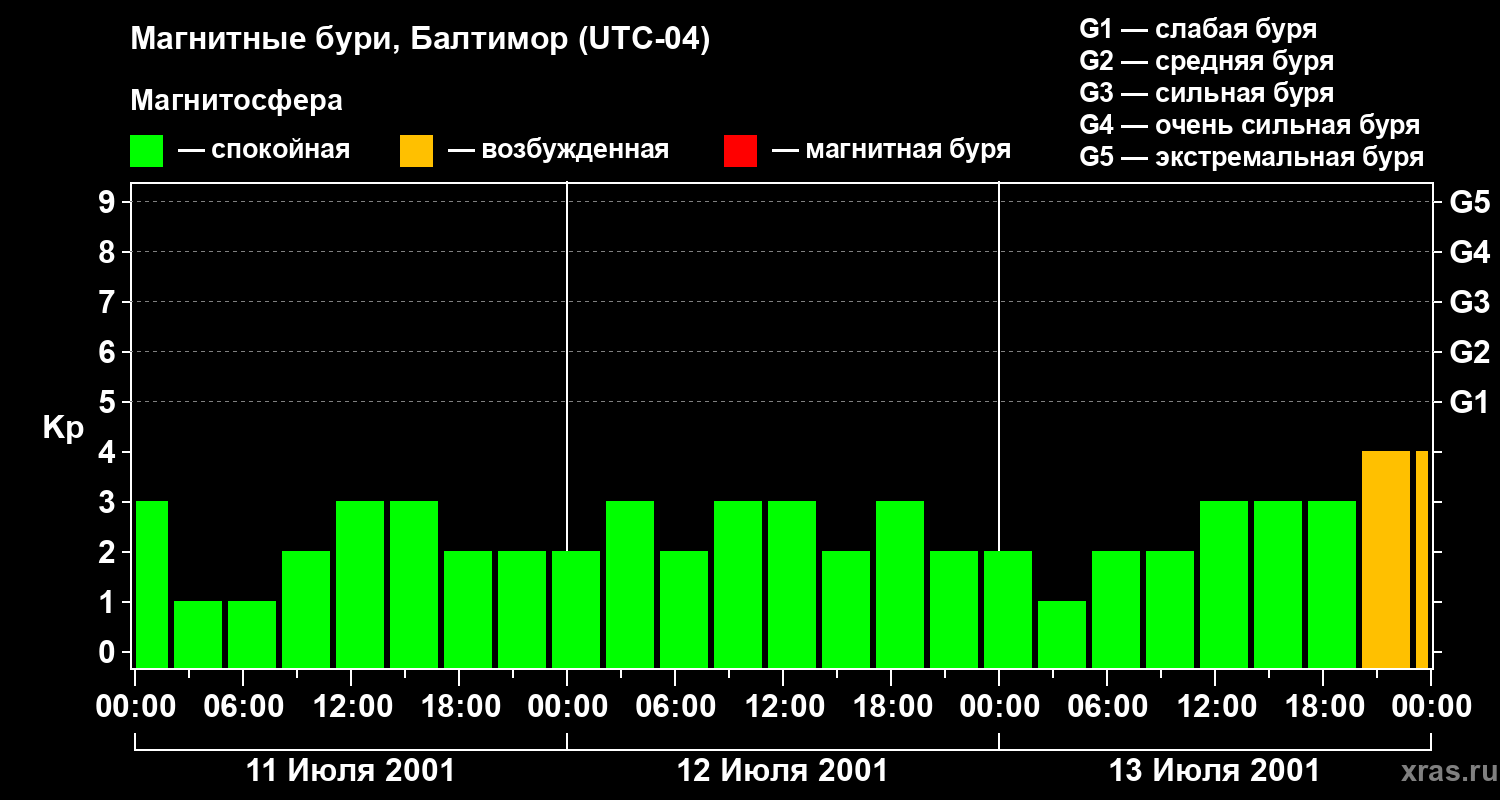The image size is (1500, 800).
Task: Click the «12:00» time label for 11 July
Action: click(x=351, y=707)
